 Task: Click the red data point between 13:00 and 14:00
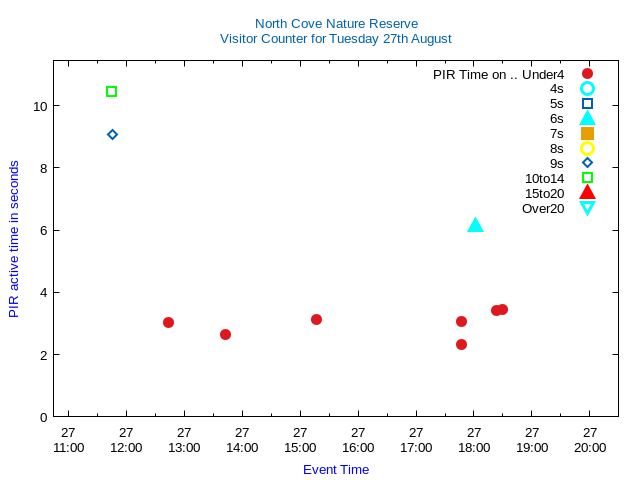(225, 334)
